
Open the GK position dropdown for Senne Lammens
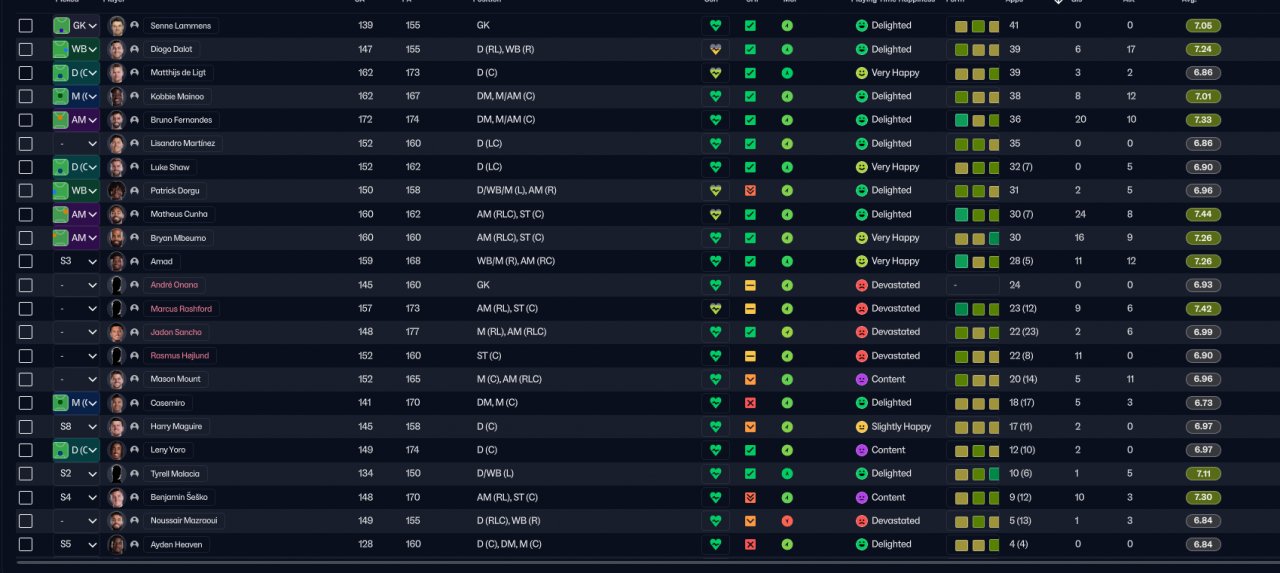click(x=76, y=25)
